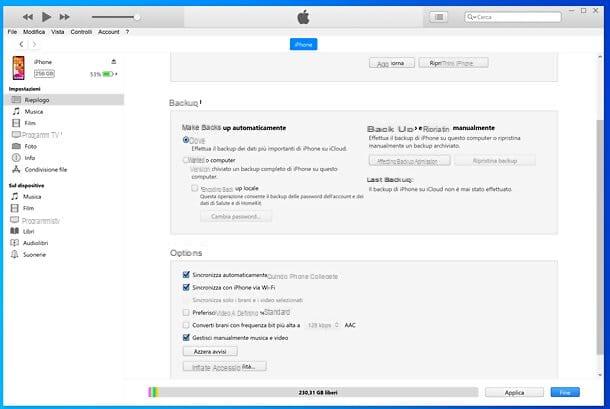Viewport: 610px width, 409px height.
Task: Open Film under Sul dispositivo
Action: tap(28, 208)
